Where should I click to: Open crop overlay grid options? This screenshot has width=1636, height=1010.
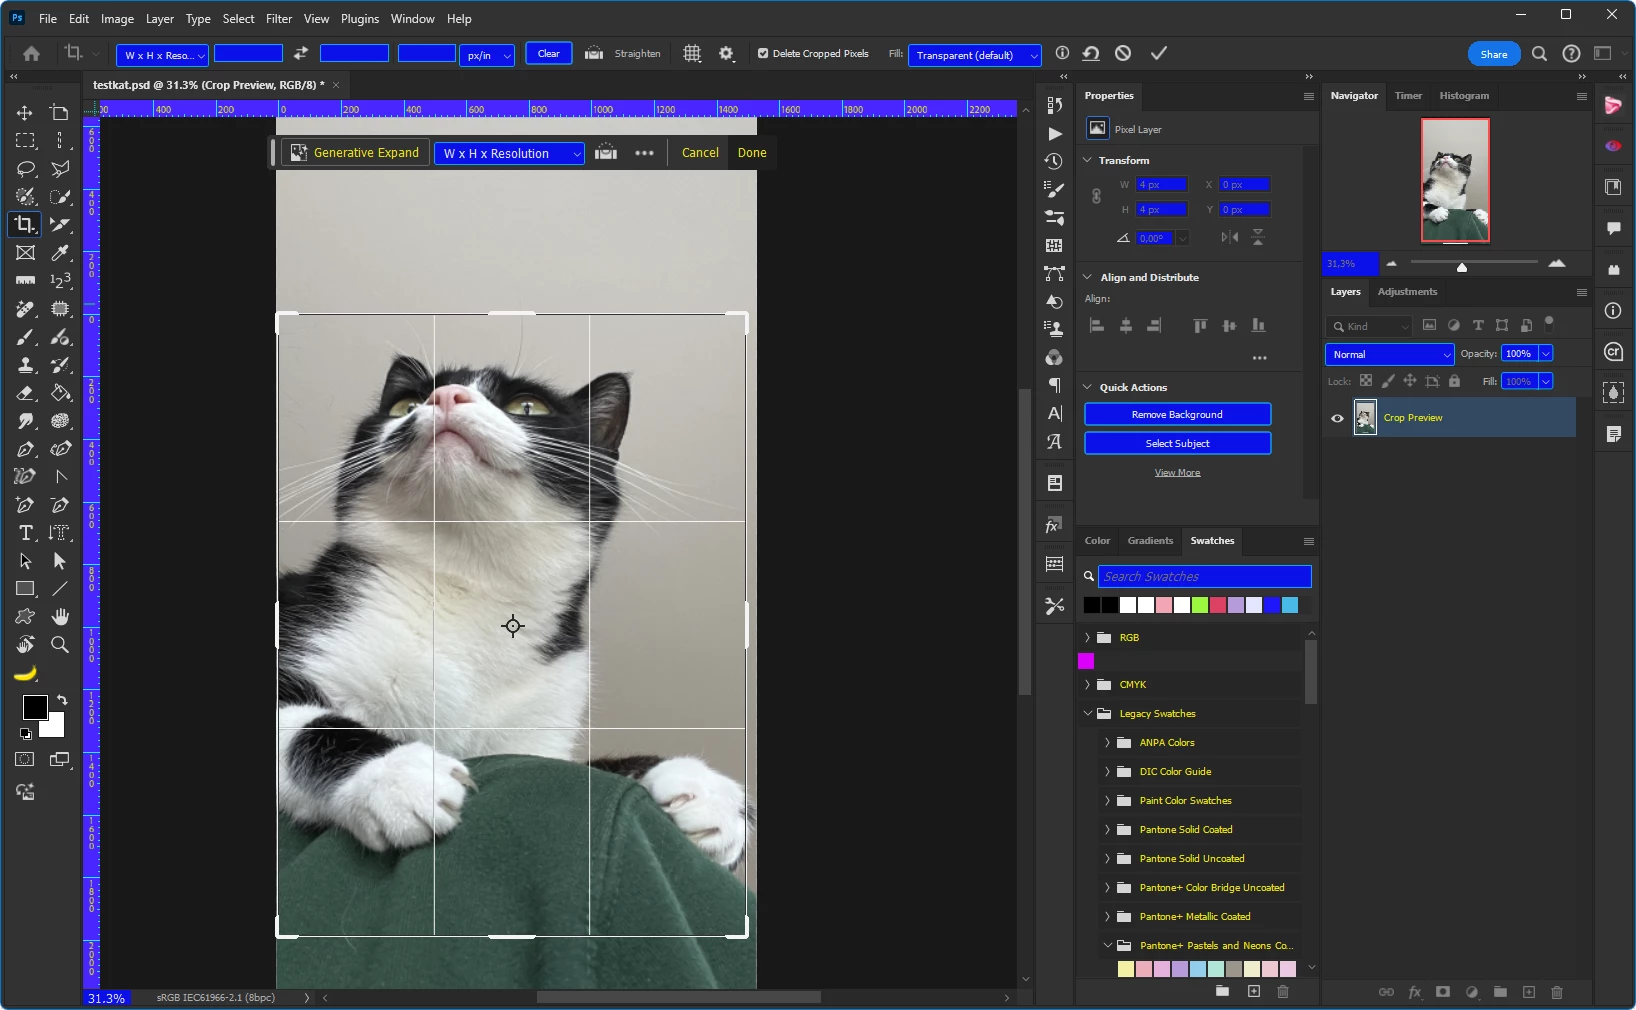point(692,54)
